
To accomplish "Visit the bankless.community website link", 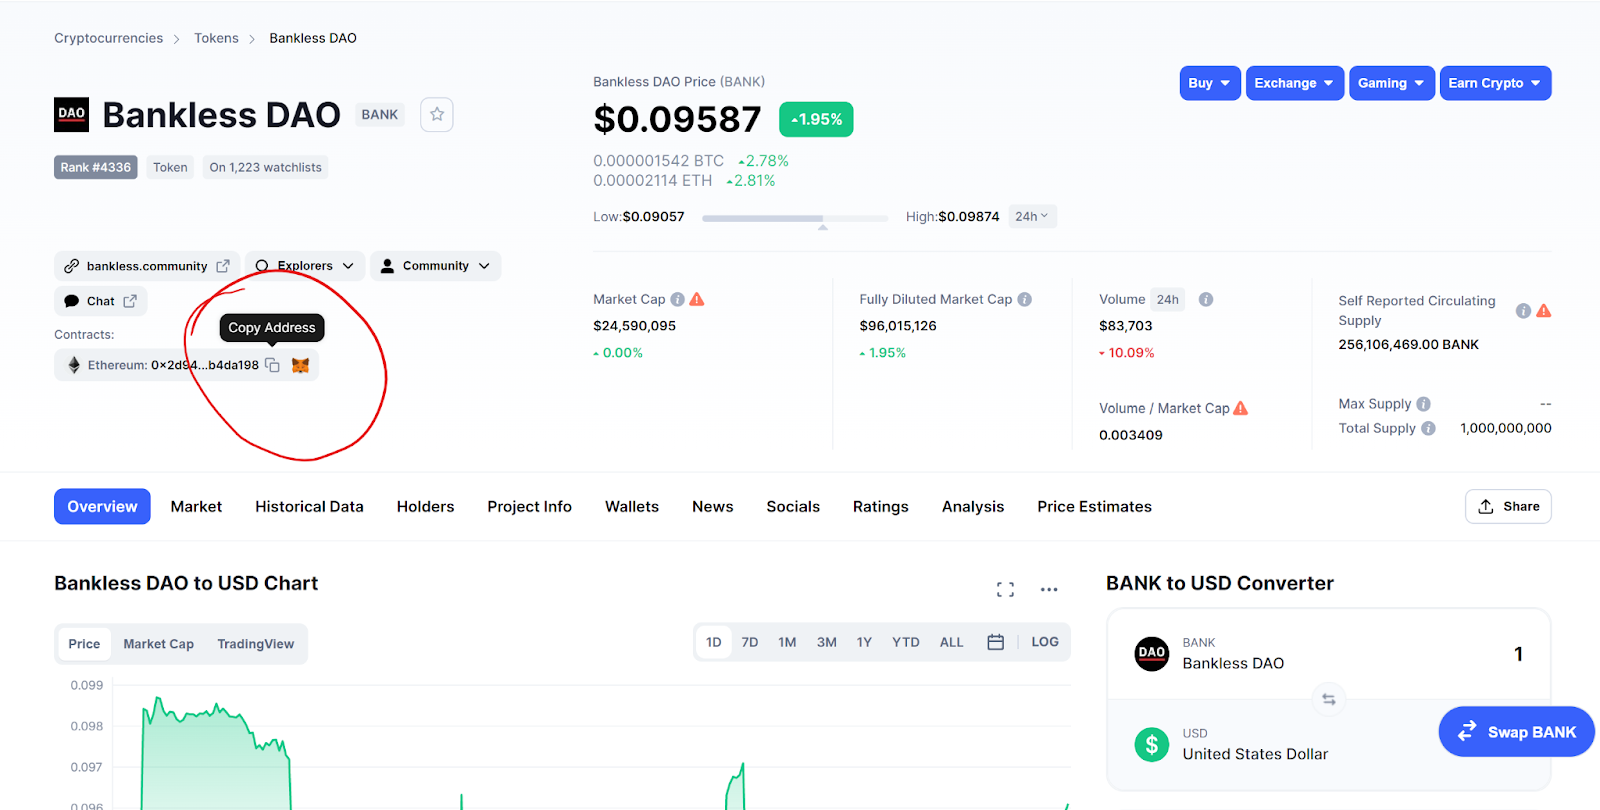I will click(147, 266).
